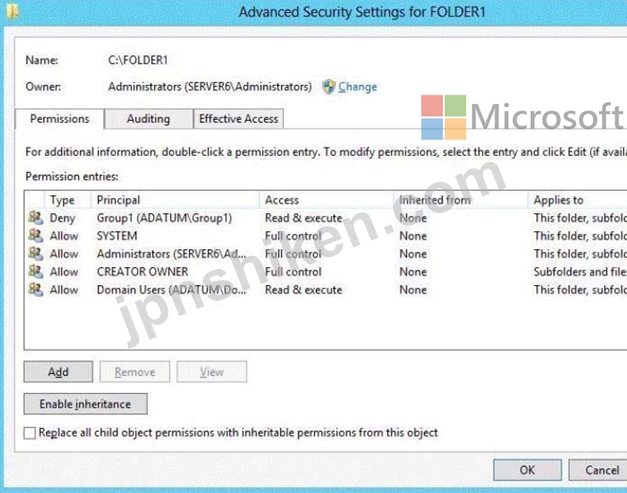The height and width of the screenshot is (493, 627).
Task: Click the Enable inheritance button
Action: [85, 404]
